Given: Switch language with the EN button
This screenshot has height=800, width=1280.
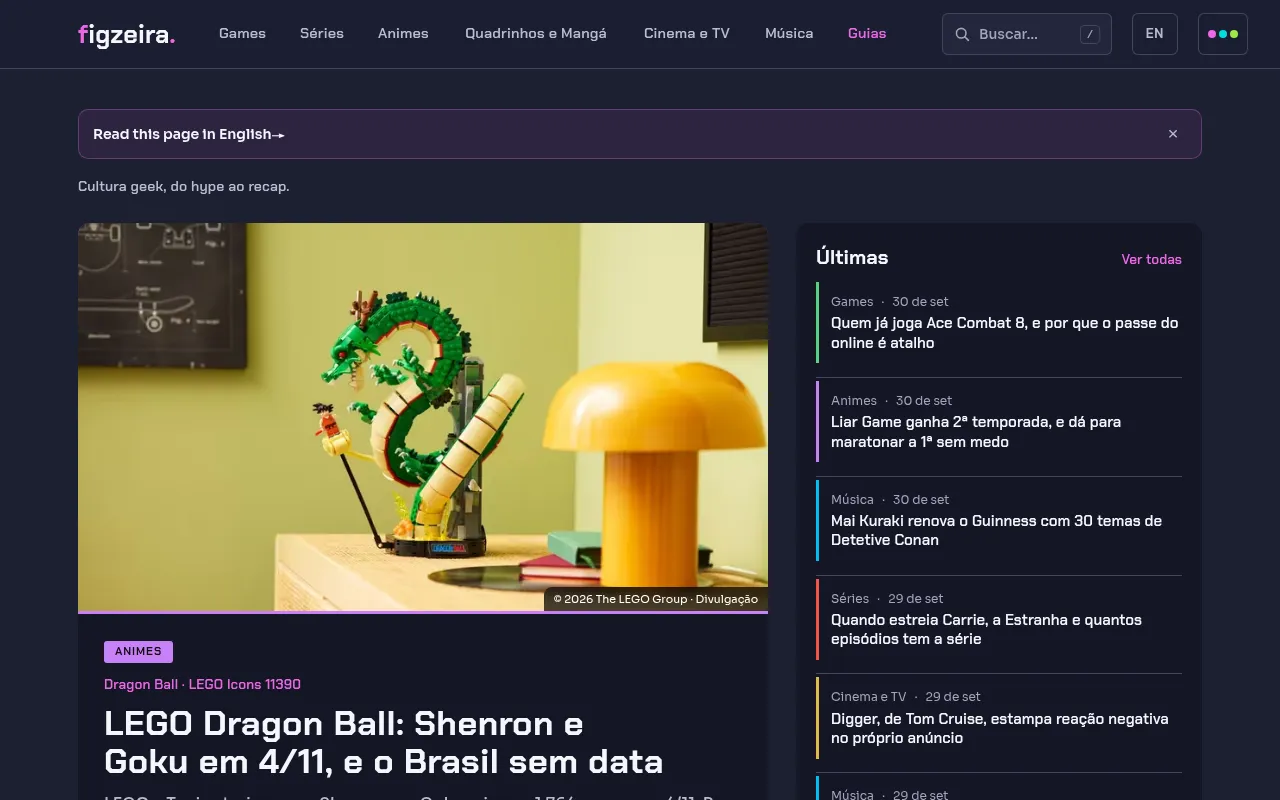Looking at the screenshot, I should tap(1155, 34).
